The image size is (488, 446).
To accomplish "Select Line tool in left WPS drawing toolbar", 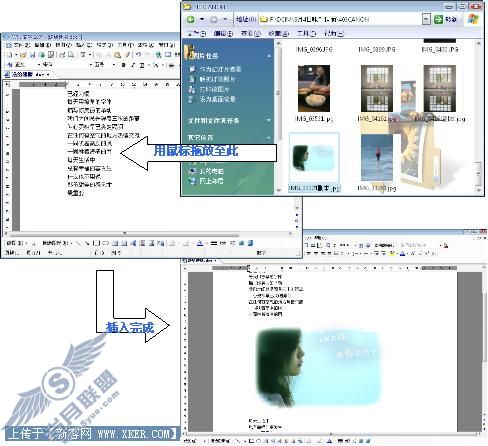I will [x=79, y=243].
